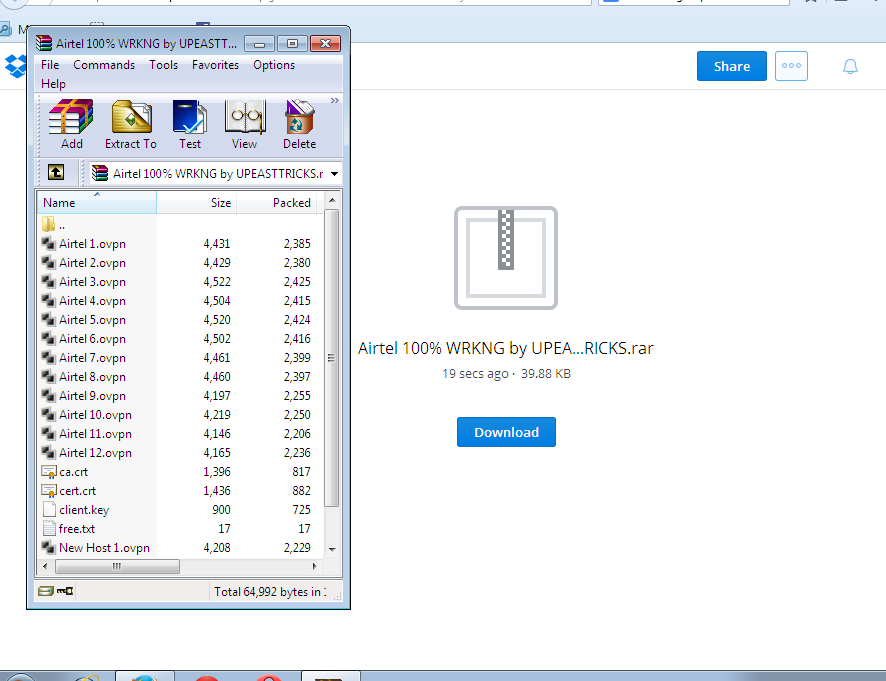Click the certificate icon of ca.crt

pos(49,472)
